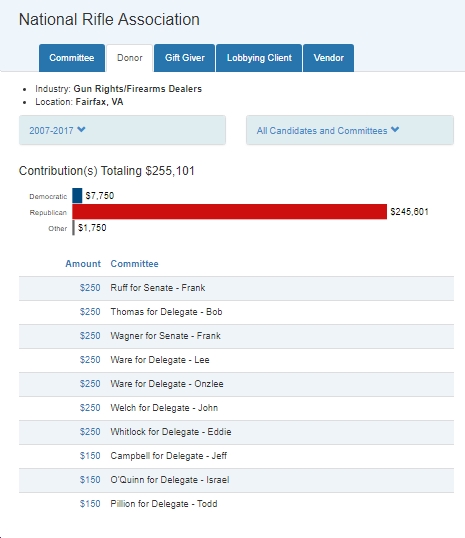
Task: Click $150 amount for Campbell for Delegate
Action: pos(90,456)
